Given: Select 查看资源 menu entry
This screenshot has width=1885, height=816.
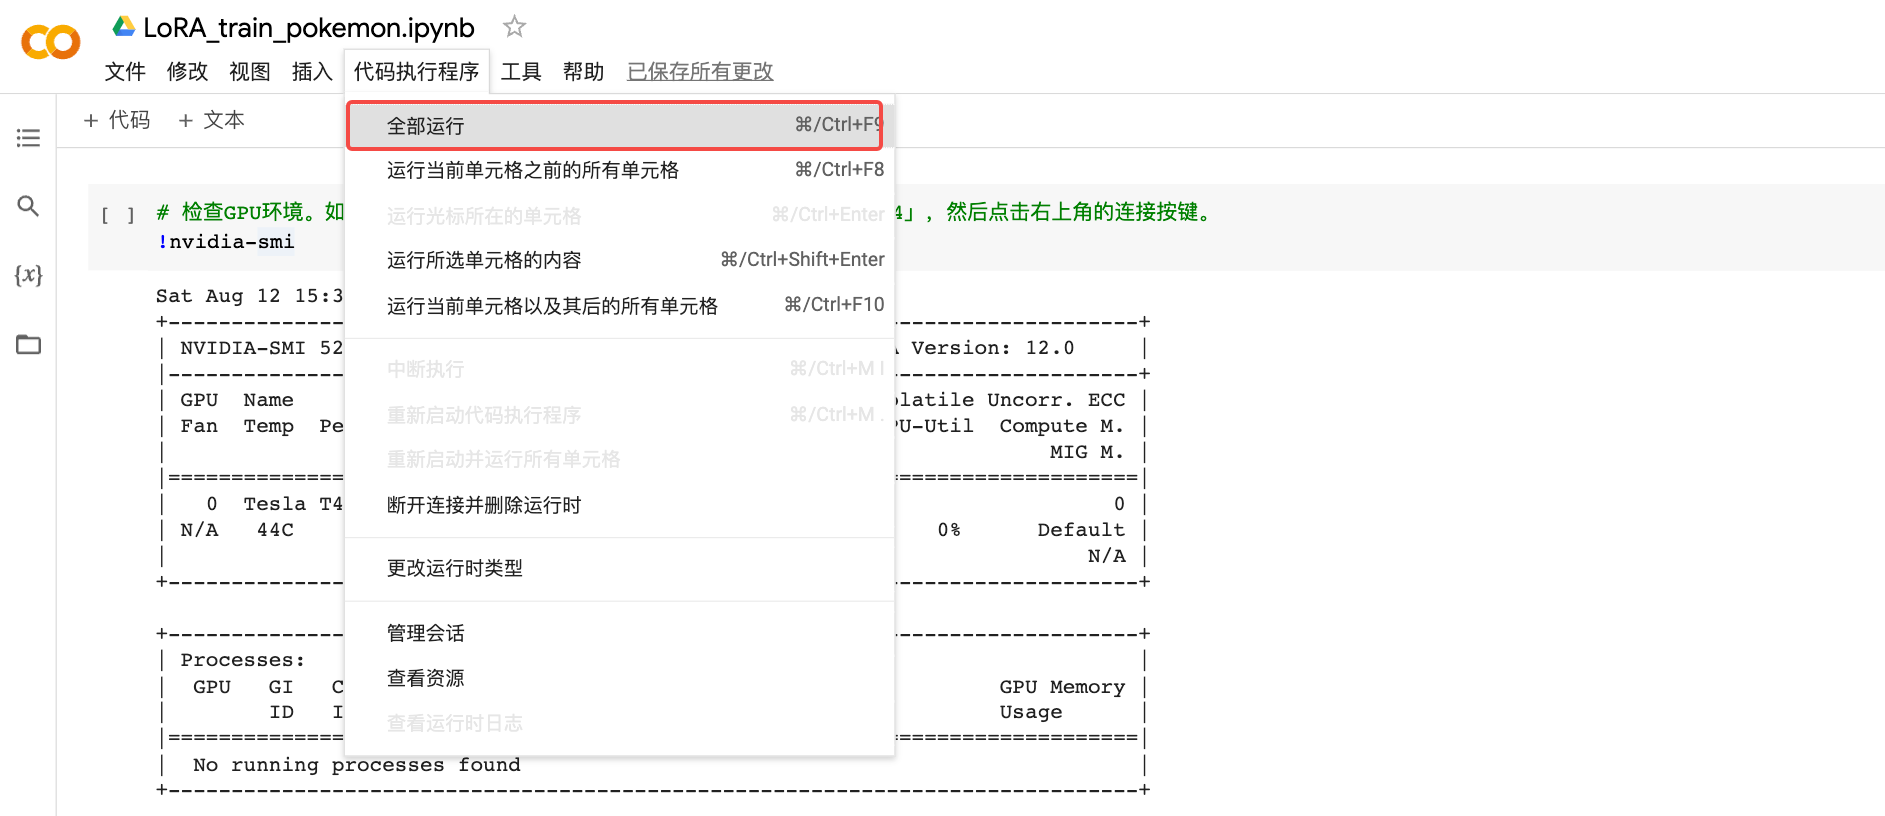Looking at the screenshot, I should (426, 679).
